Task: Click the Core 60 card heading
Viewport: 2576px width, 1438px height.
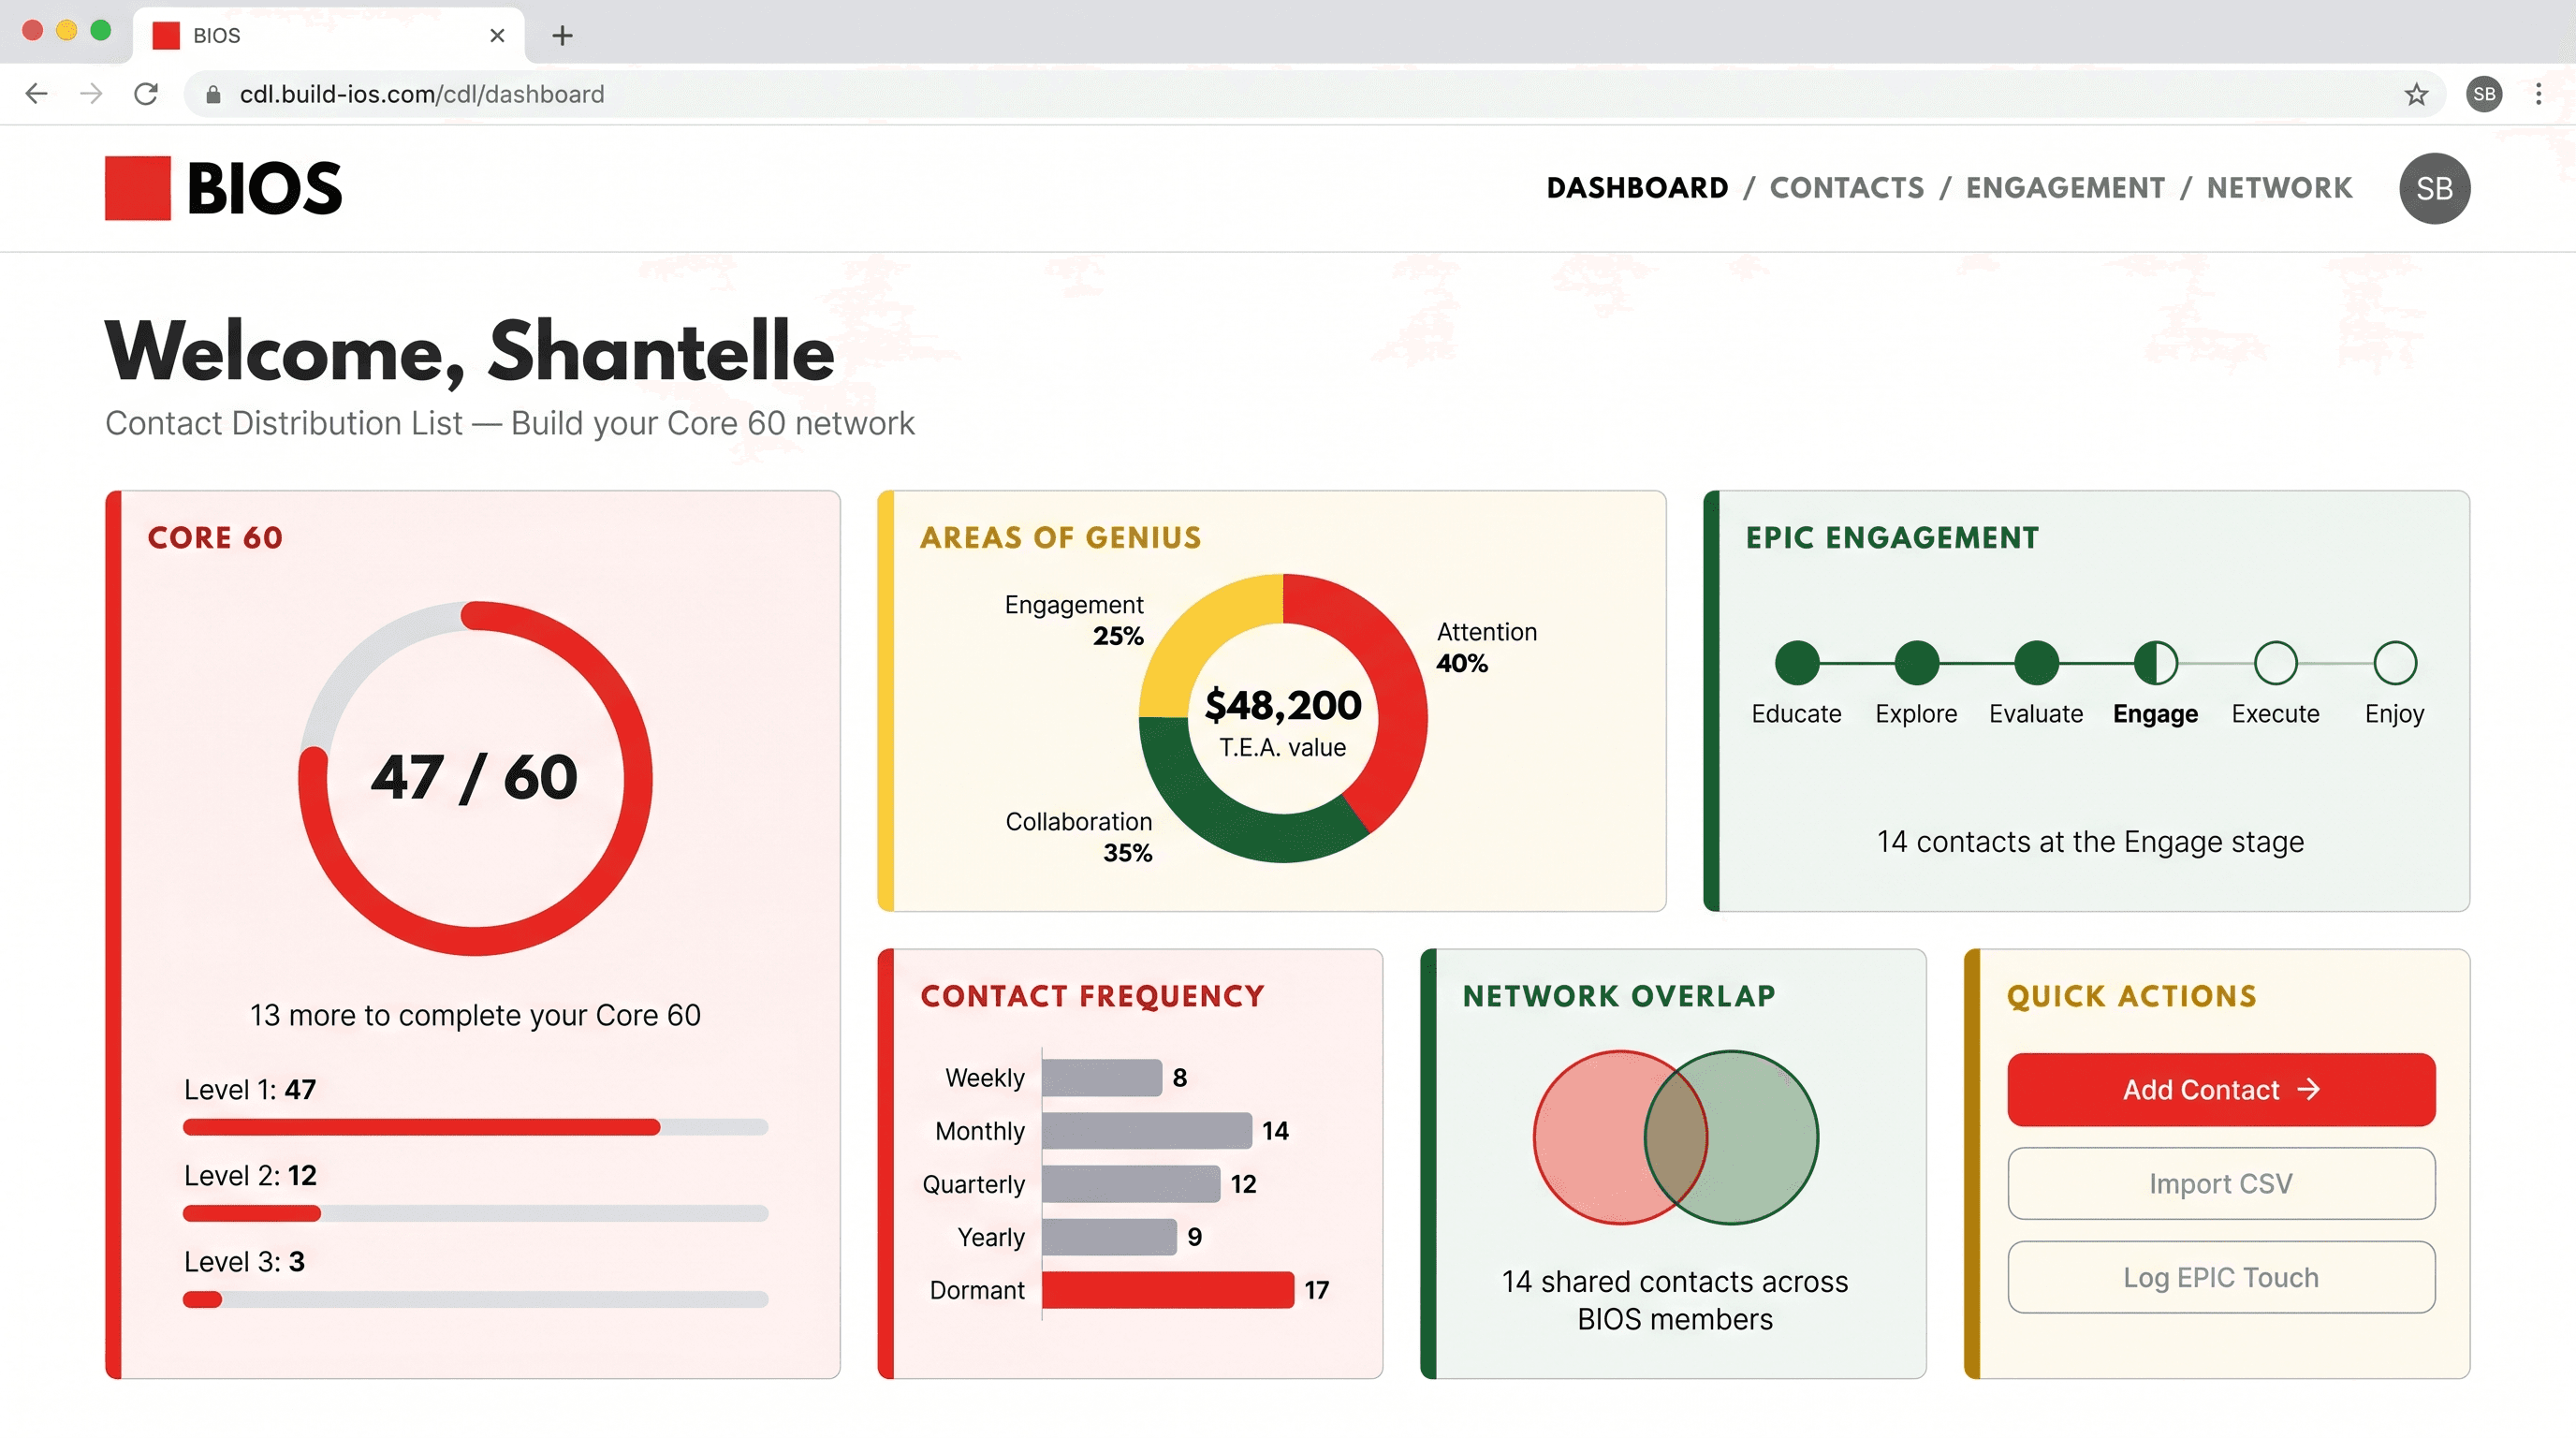Action: (x=215, y=537)
